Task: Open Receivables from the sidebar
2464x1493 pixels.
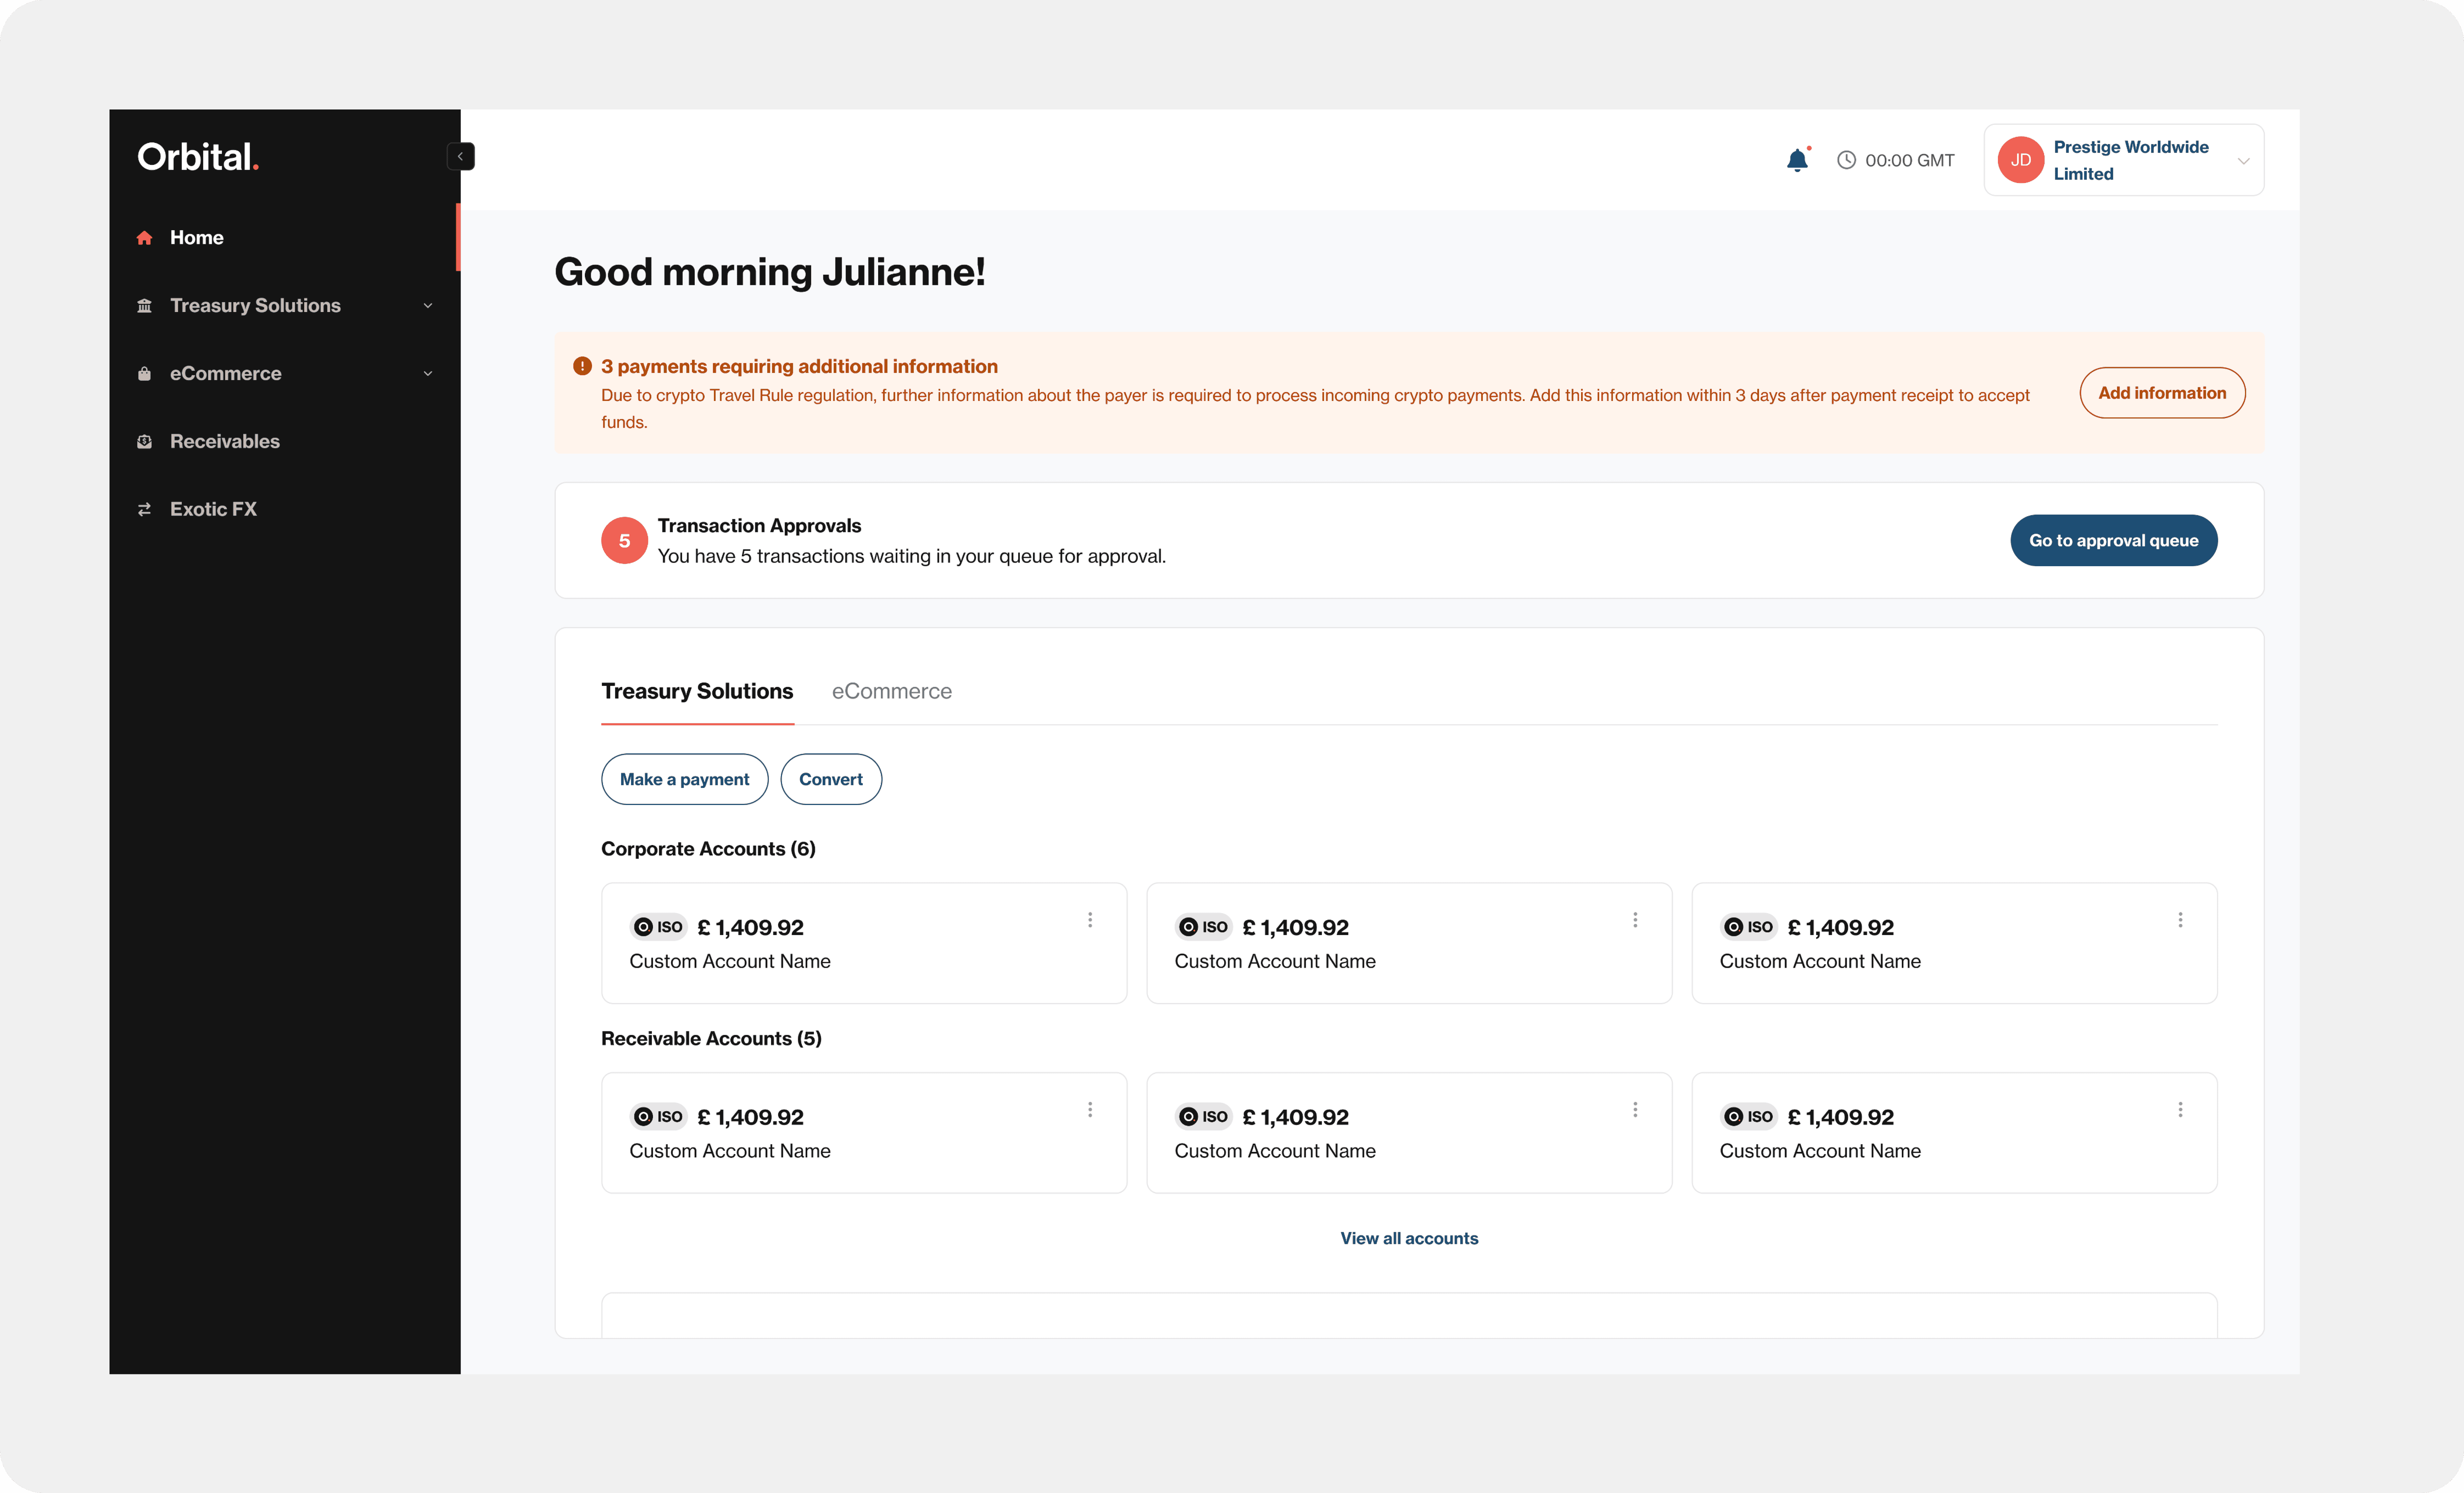Action: coord(224,441)
